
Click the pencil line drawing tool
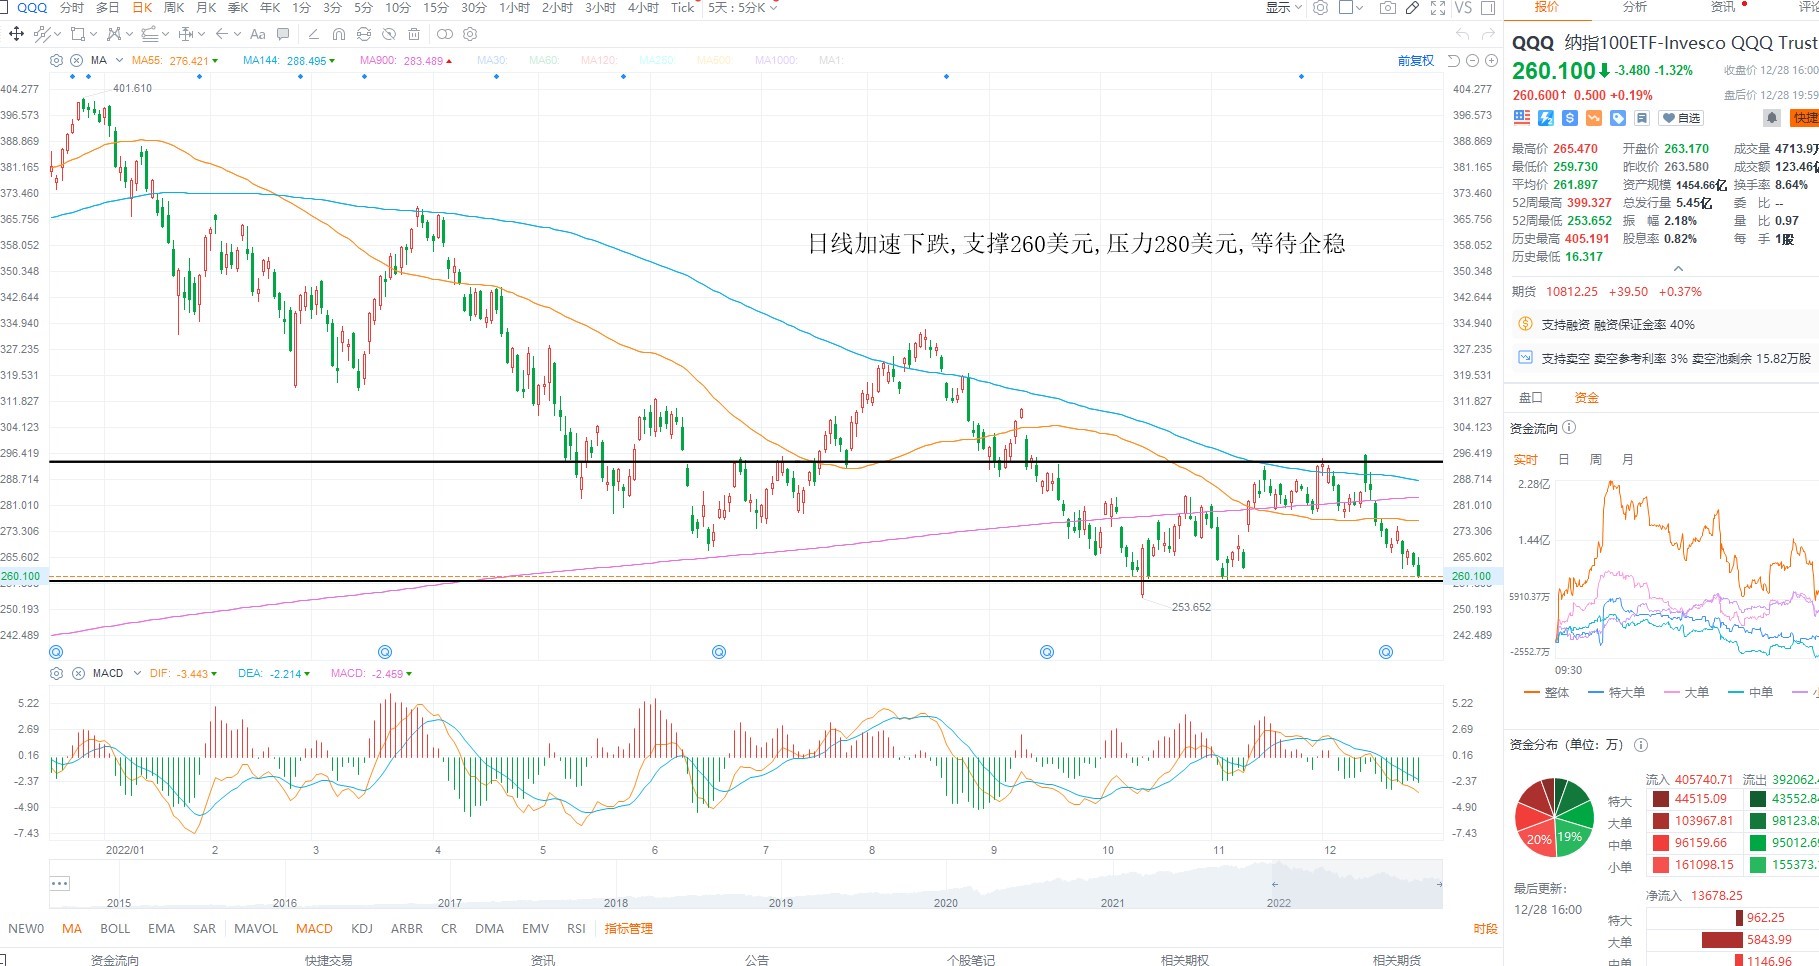tap(313, 34)
